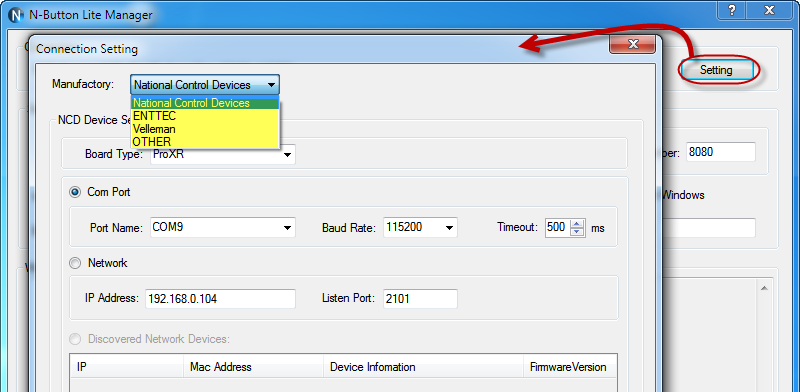Select the Com Port radio button
The image size is (800, 392).
click(x=75, y=192)
